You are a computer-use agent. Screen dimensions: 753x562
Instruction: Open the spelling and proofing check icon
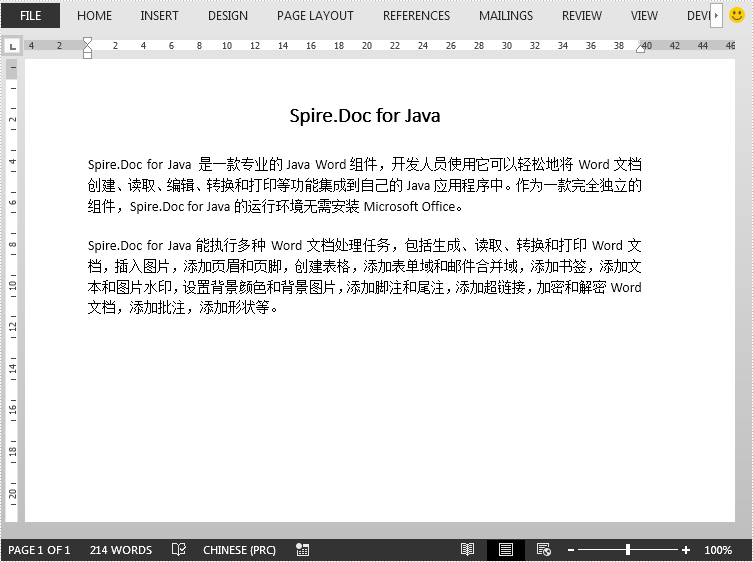tap(179, 550)
